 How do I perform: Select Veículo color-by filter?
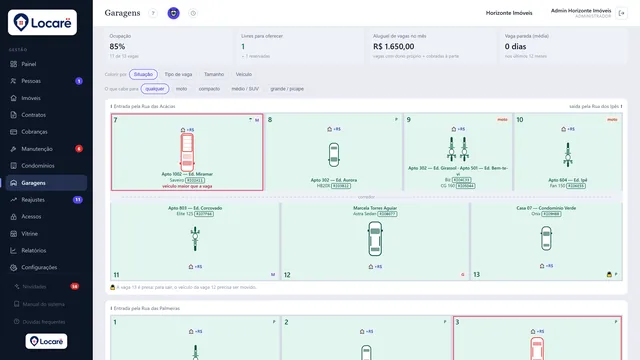coord(244,74)
